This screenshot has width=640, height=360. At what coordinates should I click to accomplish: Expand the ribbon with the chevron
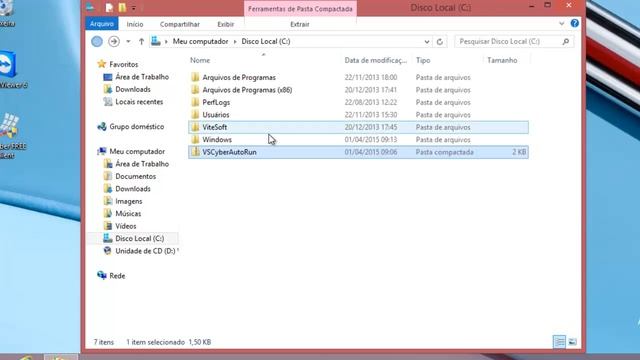click(561, 24)
